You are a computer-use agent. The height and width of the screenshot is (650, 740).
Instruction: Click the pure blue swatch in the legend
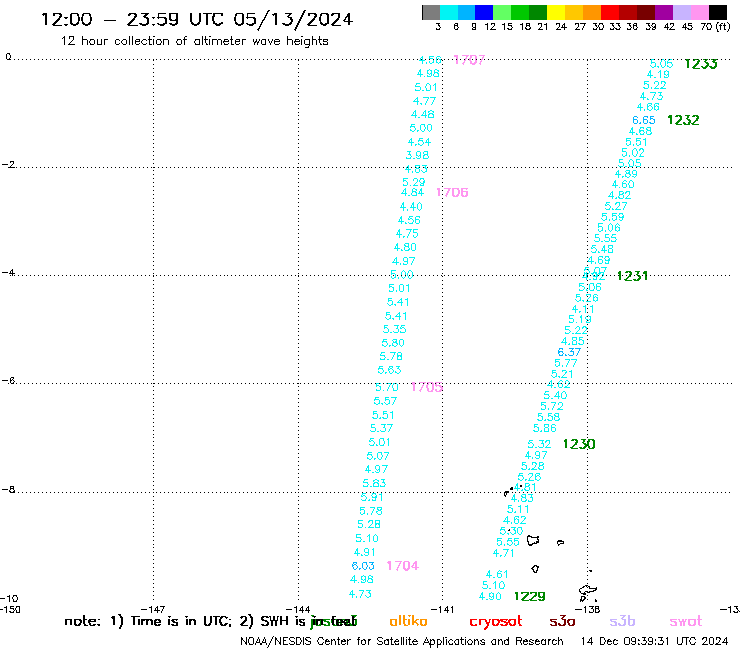(484, 12)
